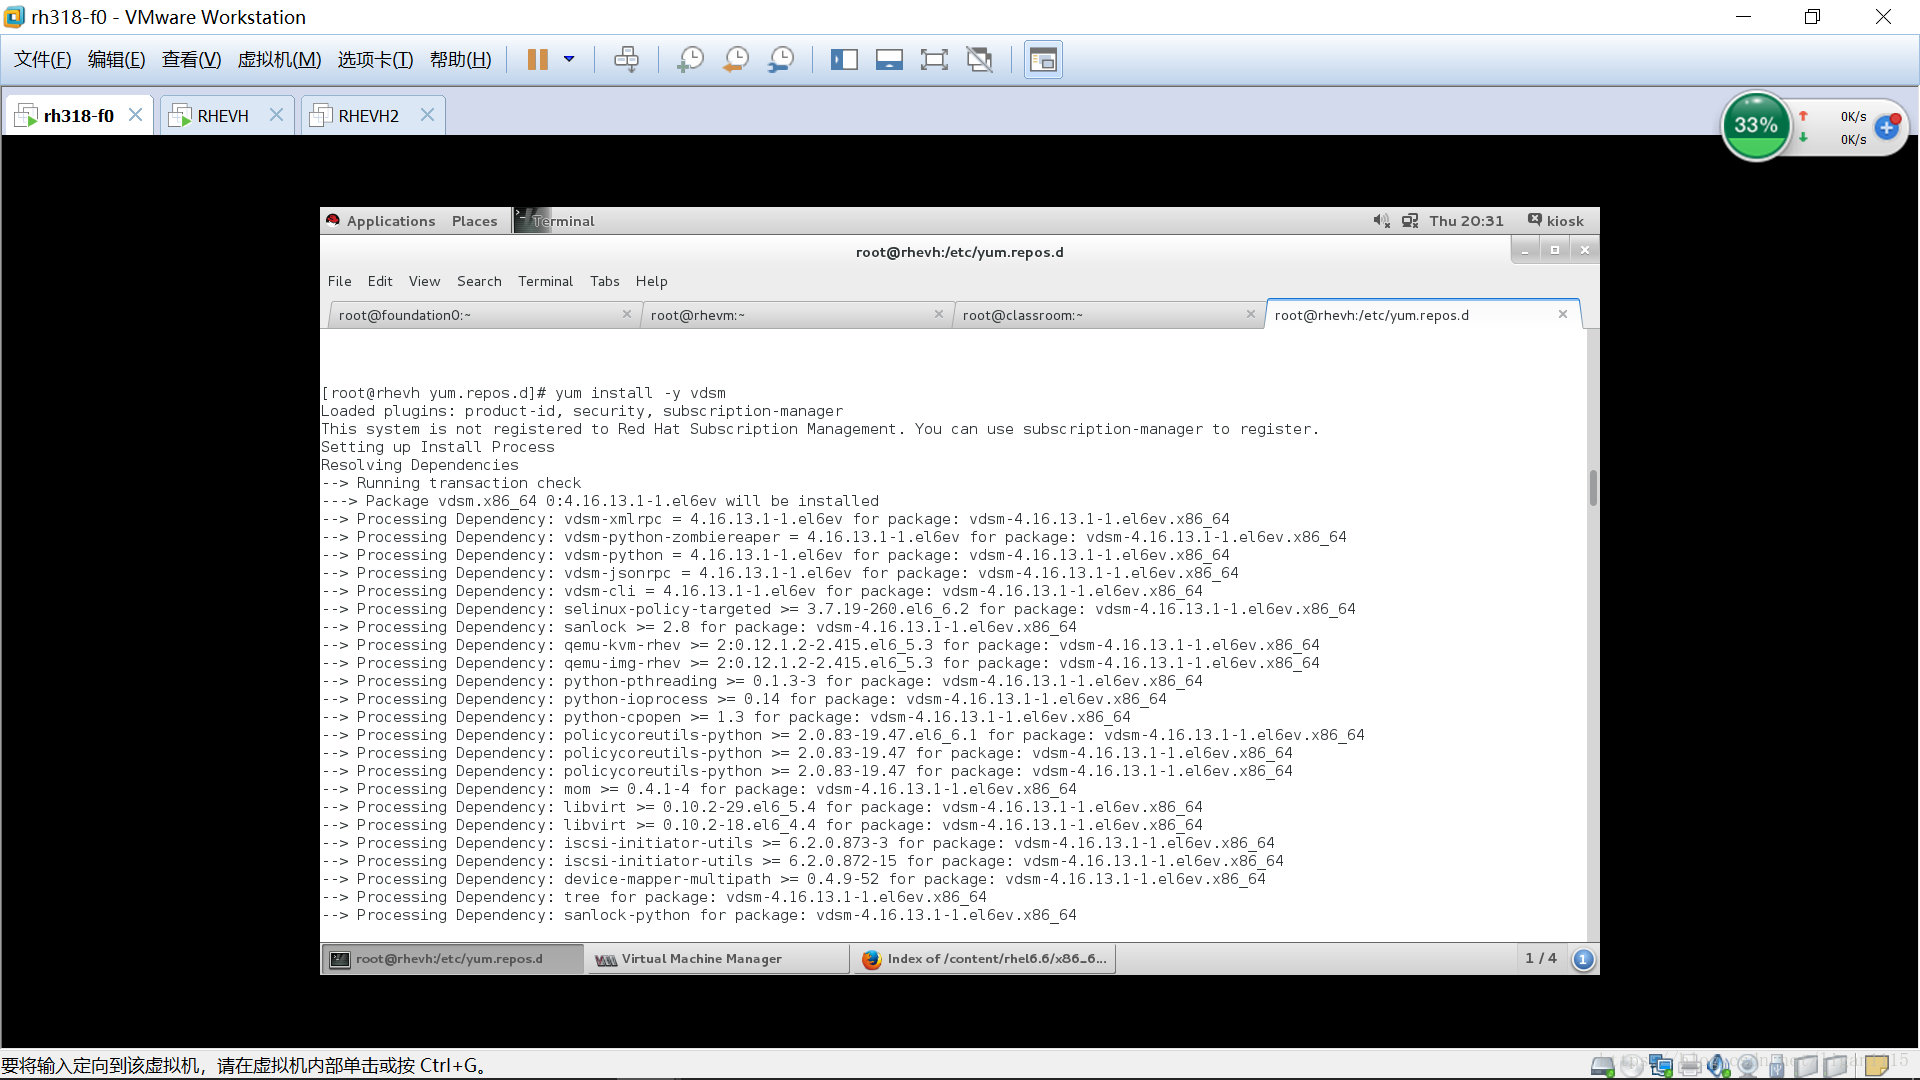Open the network connection icon in the panel
This screenshot has width=1920, height=1080.
pyautogui.click(x=1410, y=221)
